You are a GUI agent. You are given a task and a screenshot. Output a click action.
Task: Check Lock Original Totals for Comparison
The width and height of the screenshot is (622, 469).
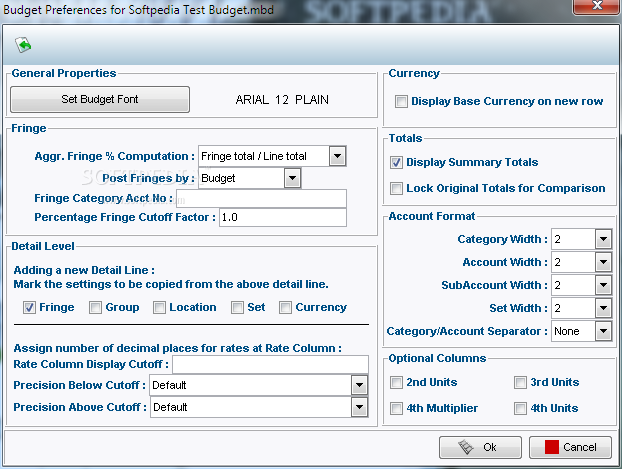click(x=396, y=188)
